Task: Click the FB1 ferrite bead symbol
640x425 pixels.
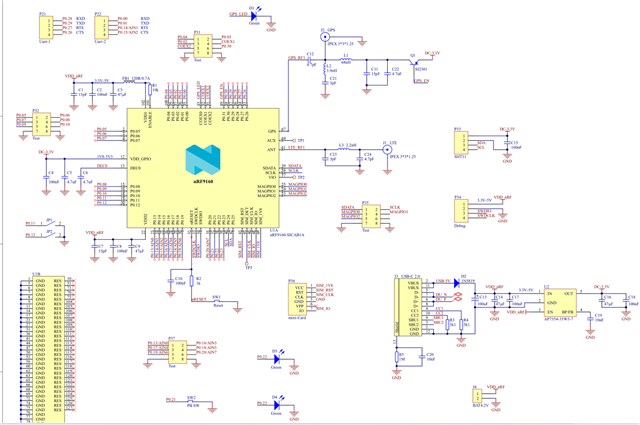Action: click(127, 80)
